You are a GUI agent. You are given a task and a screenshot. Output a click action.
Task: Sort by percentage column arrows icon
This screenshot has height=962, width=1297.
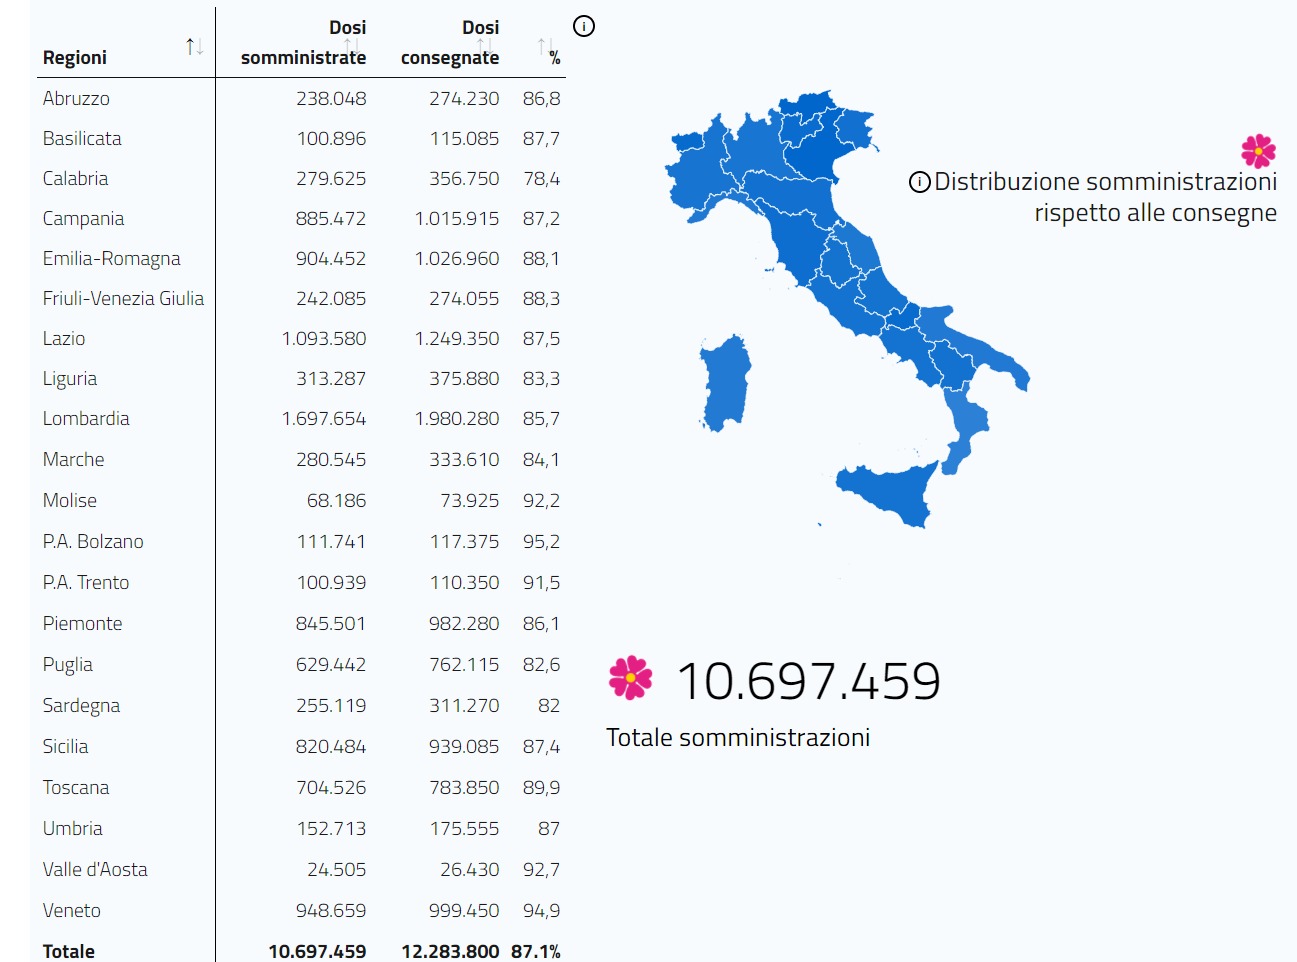(x=545, y=46)
